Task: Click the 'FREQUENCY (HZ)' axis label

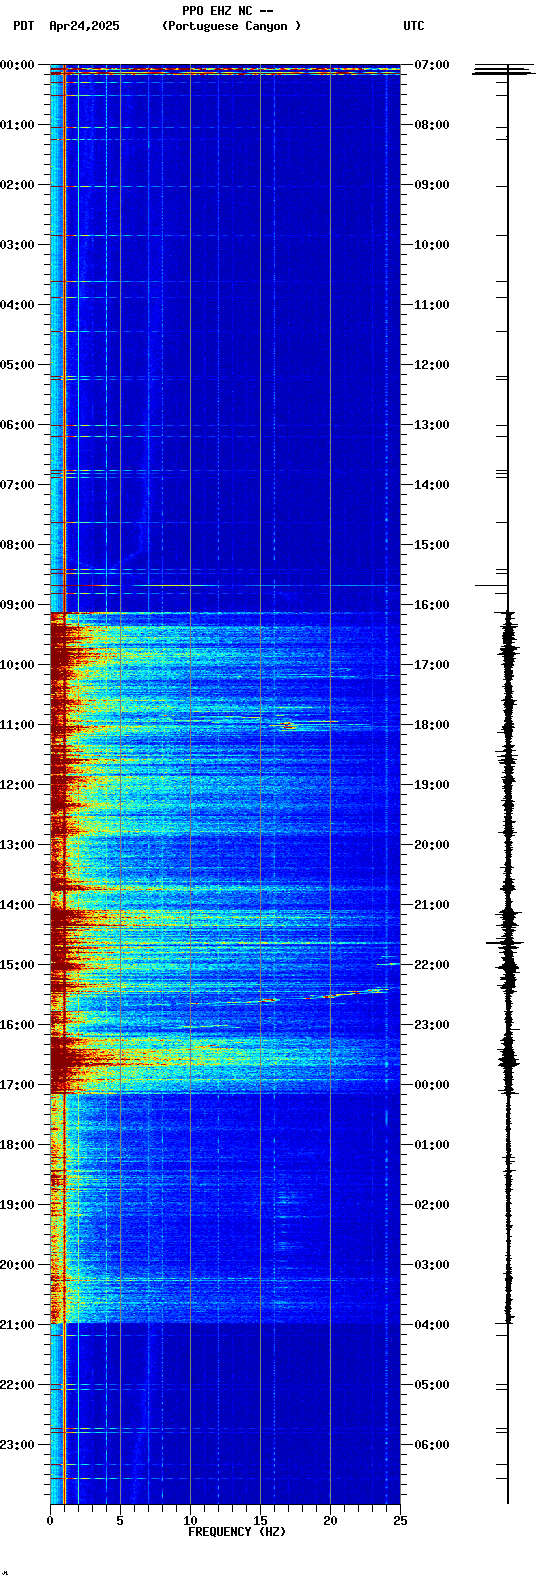Action: tap(237, 1532)
